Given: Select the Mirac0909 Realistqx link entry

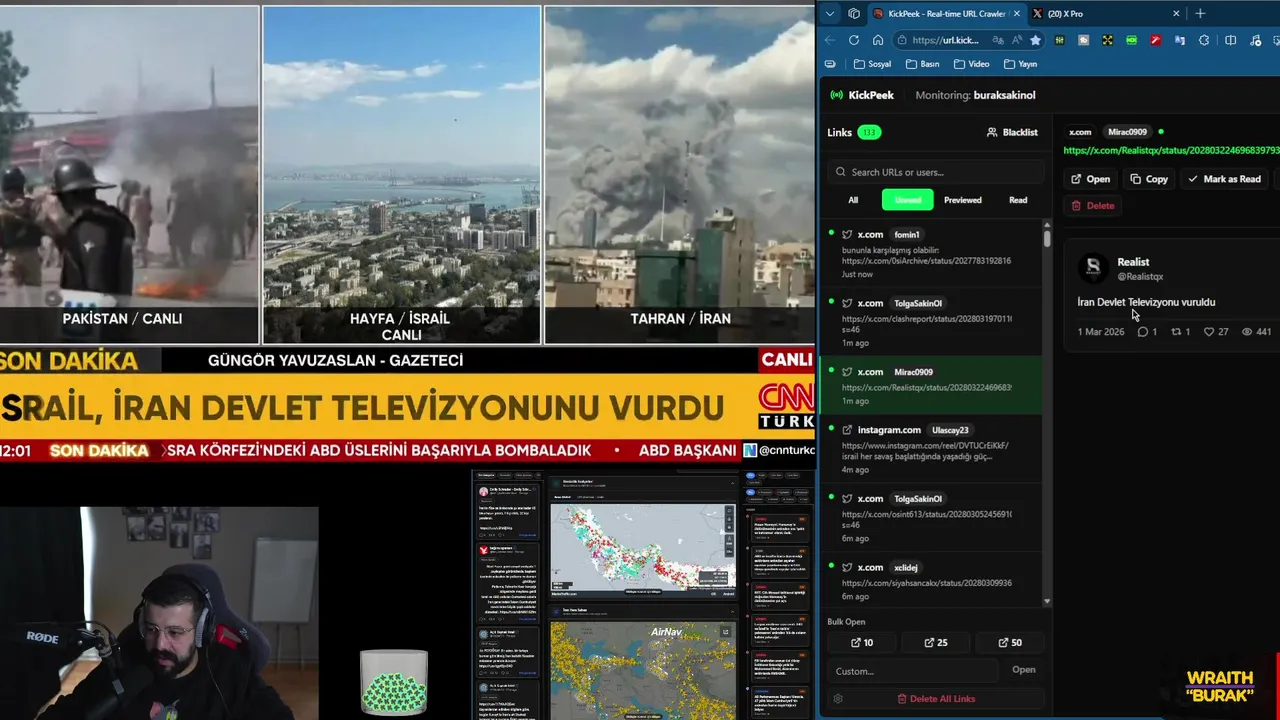Looking at the screenshot, I should pyautogui.click(x=930, y=386).
